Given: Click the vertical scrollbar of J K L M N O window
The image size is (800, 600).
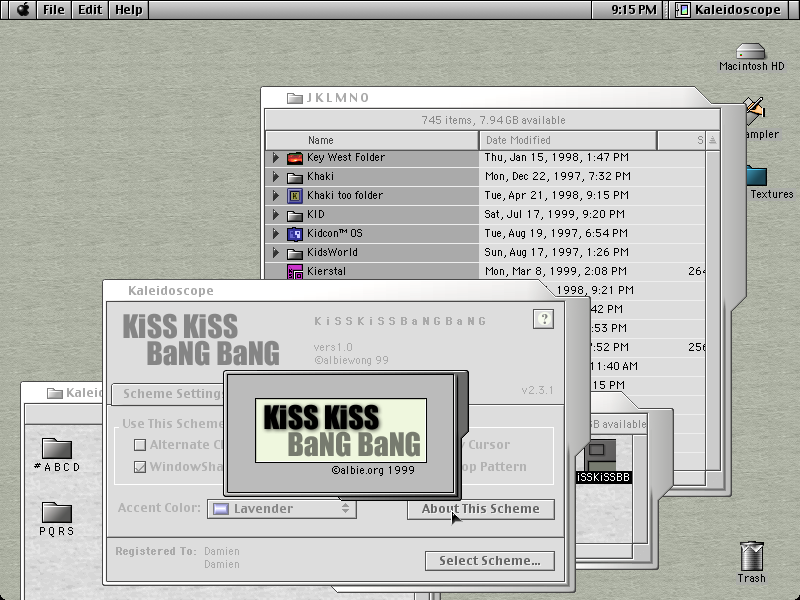Looking at the screenshot, I should tap(713, 310).
